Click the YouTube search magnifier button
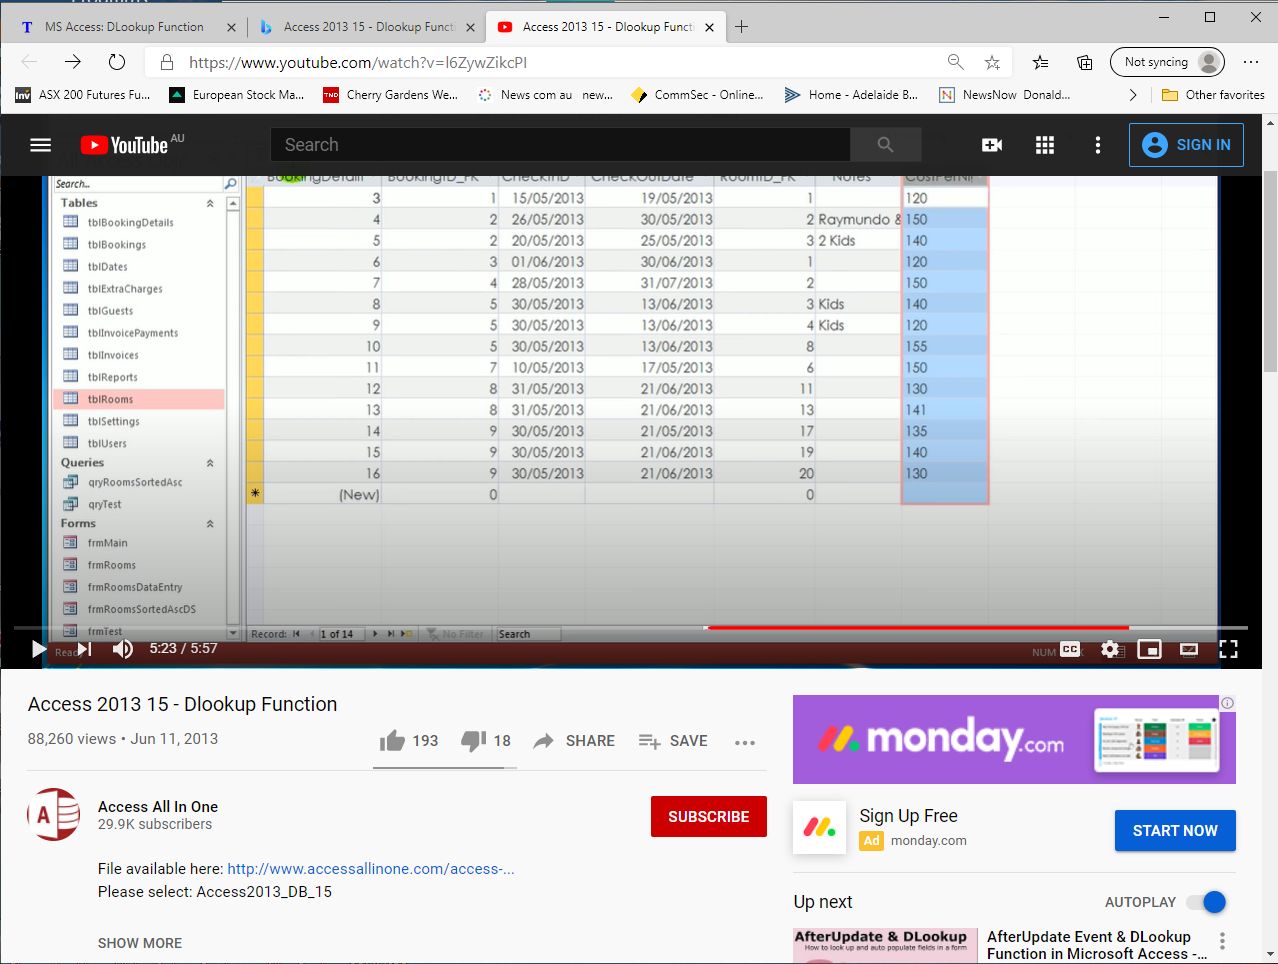The image size is (1278, 964). click(885, 145)
